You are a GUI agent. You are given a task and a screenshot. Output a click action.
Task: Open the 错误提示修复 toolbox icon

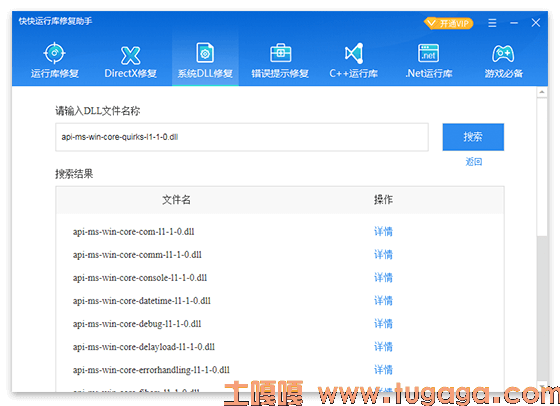pos(280,53)
